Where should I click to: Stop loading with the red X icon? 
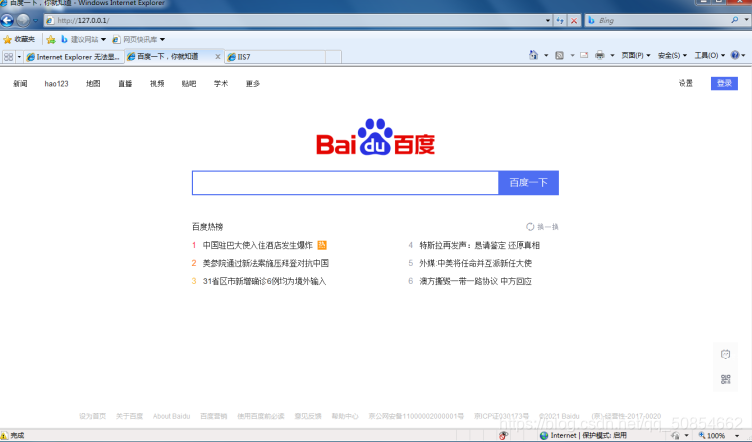(x=574, y=21)
